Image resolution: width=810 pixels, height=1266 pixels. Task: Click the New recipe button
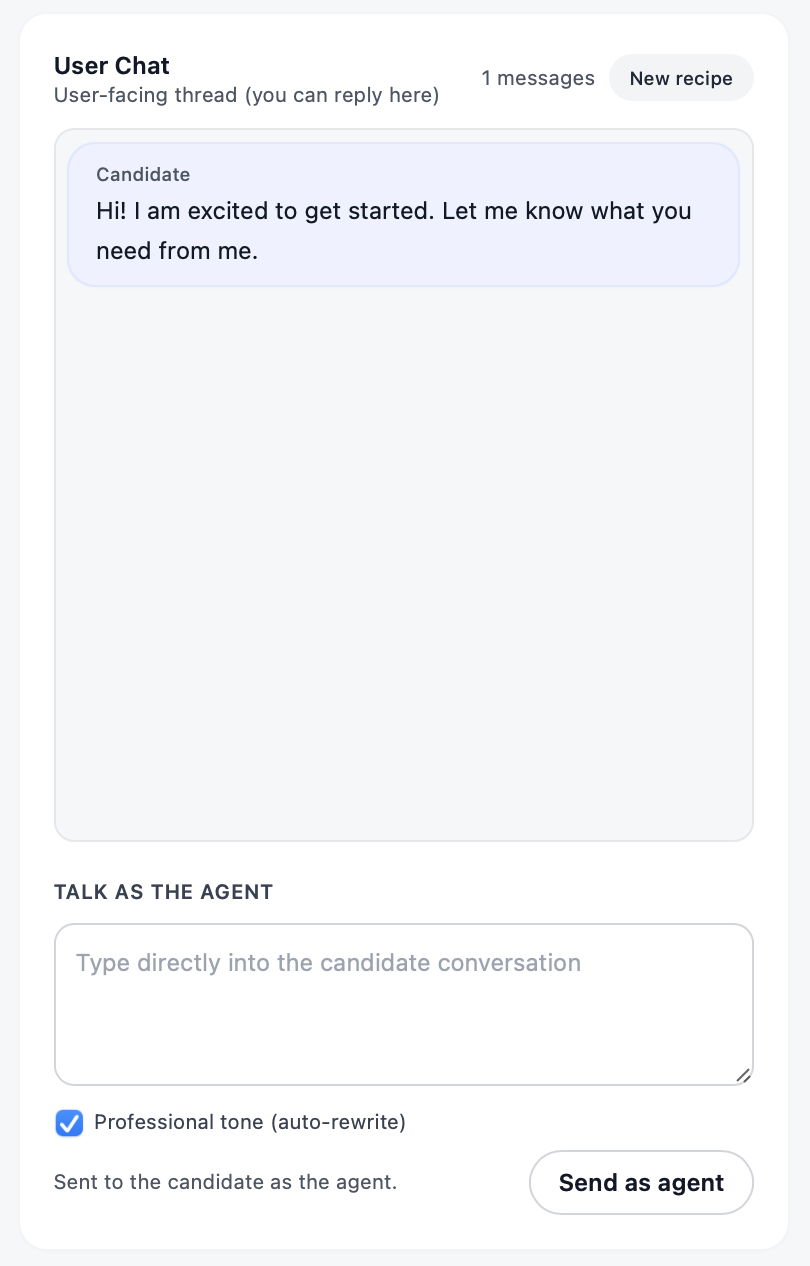tap(681, 78)
